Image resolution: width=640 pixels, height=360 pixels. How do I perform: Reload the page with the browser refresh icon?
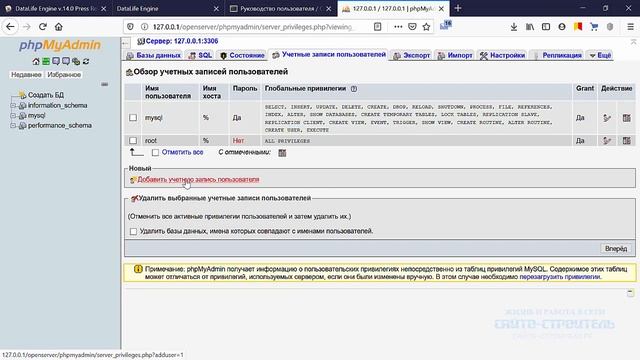42,27
